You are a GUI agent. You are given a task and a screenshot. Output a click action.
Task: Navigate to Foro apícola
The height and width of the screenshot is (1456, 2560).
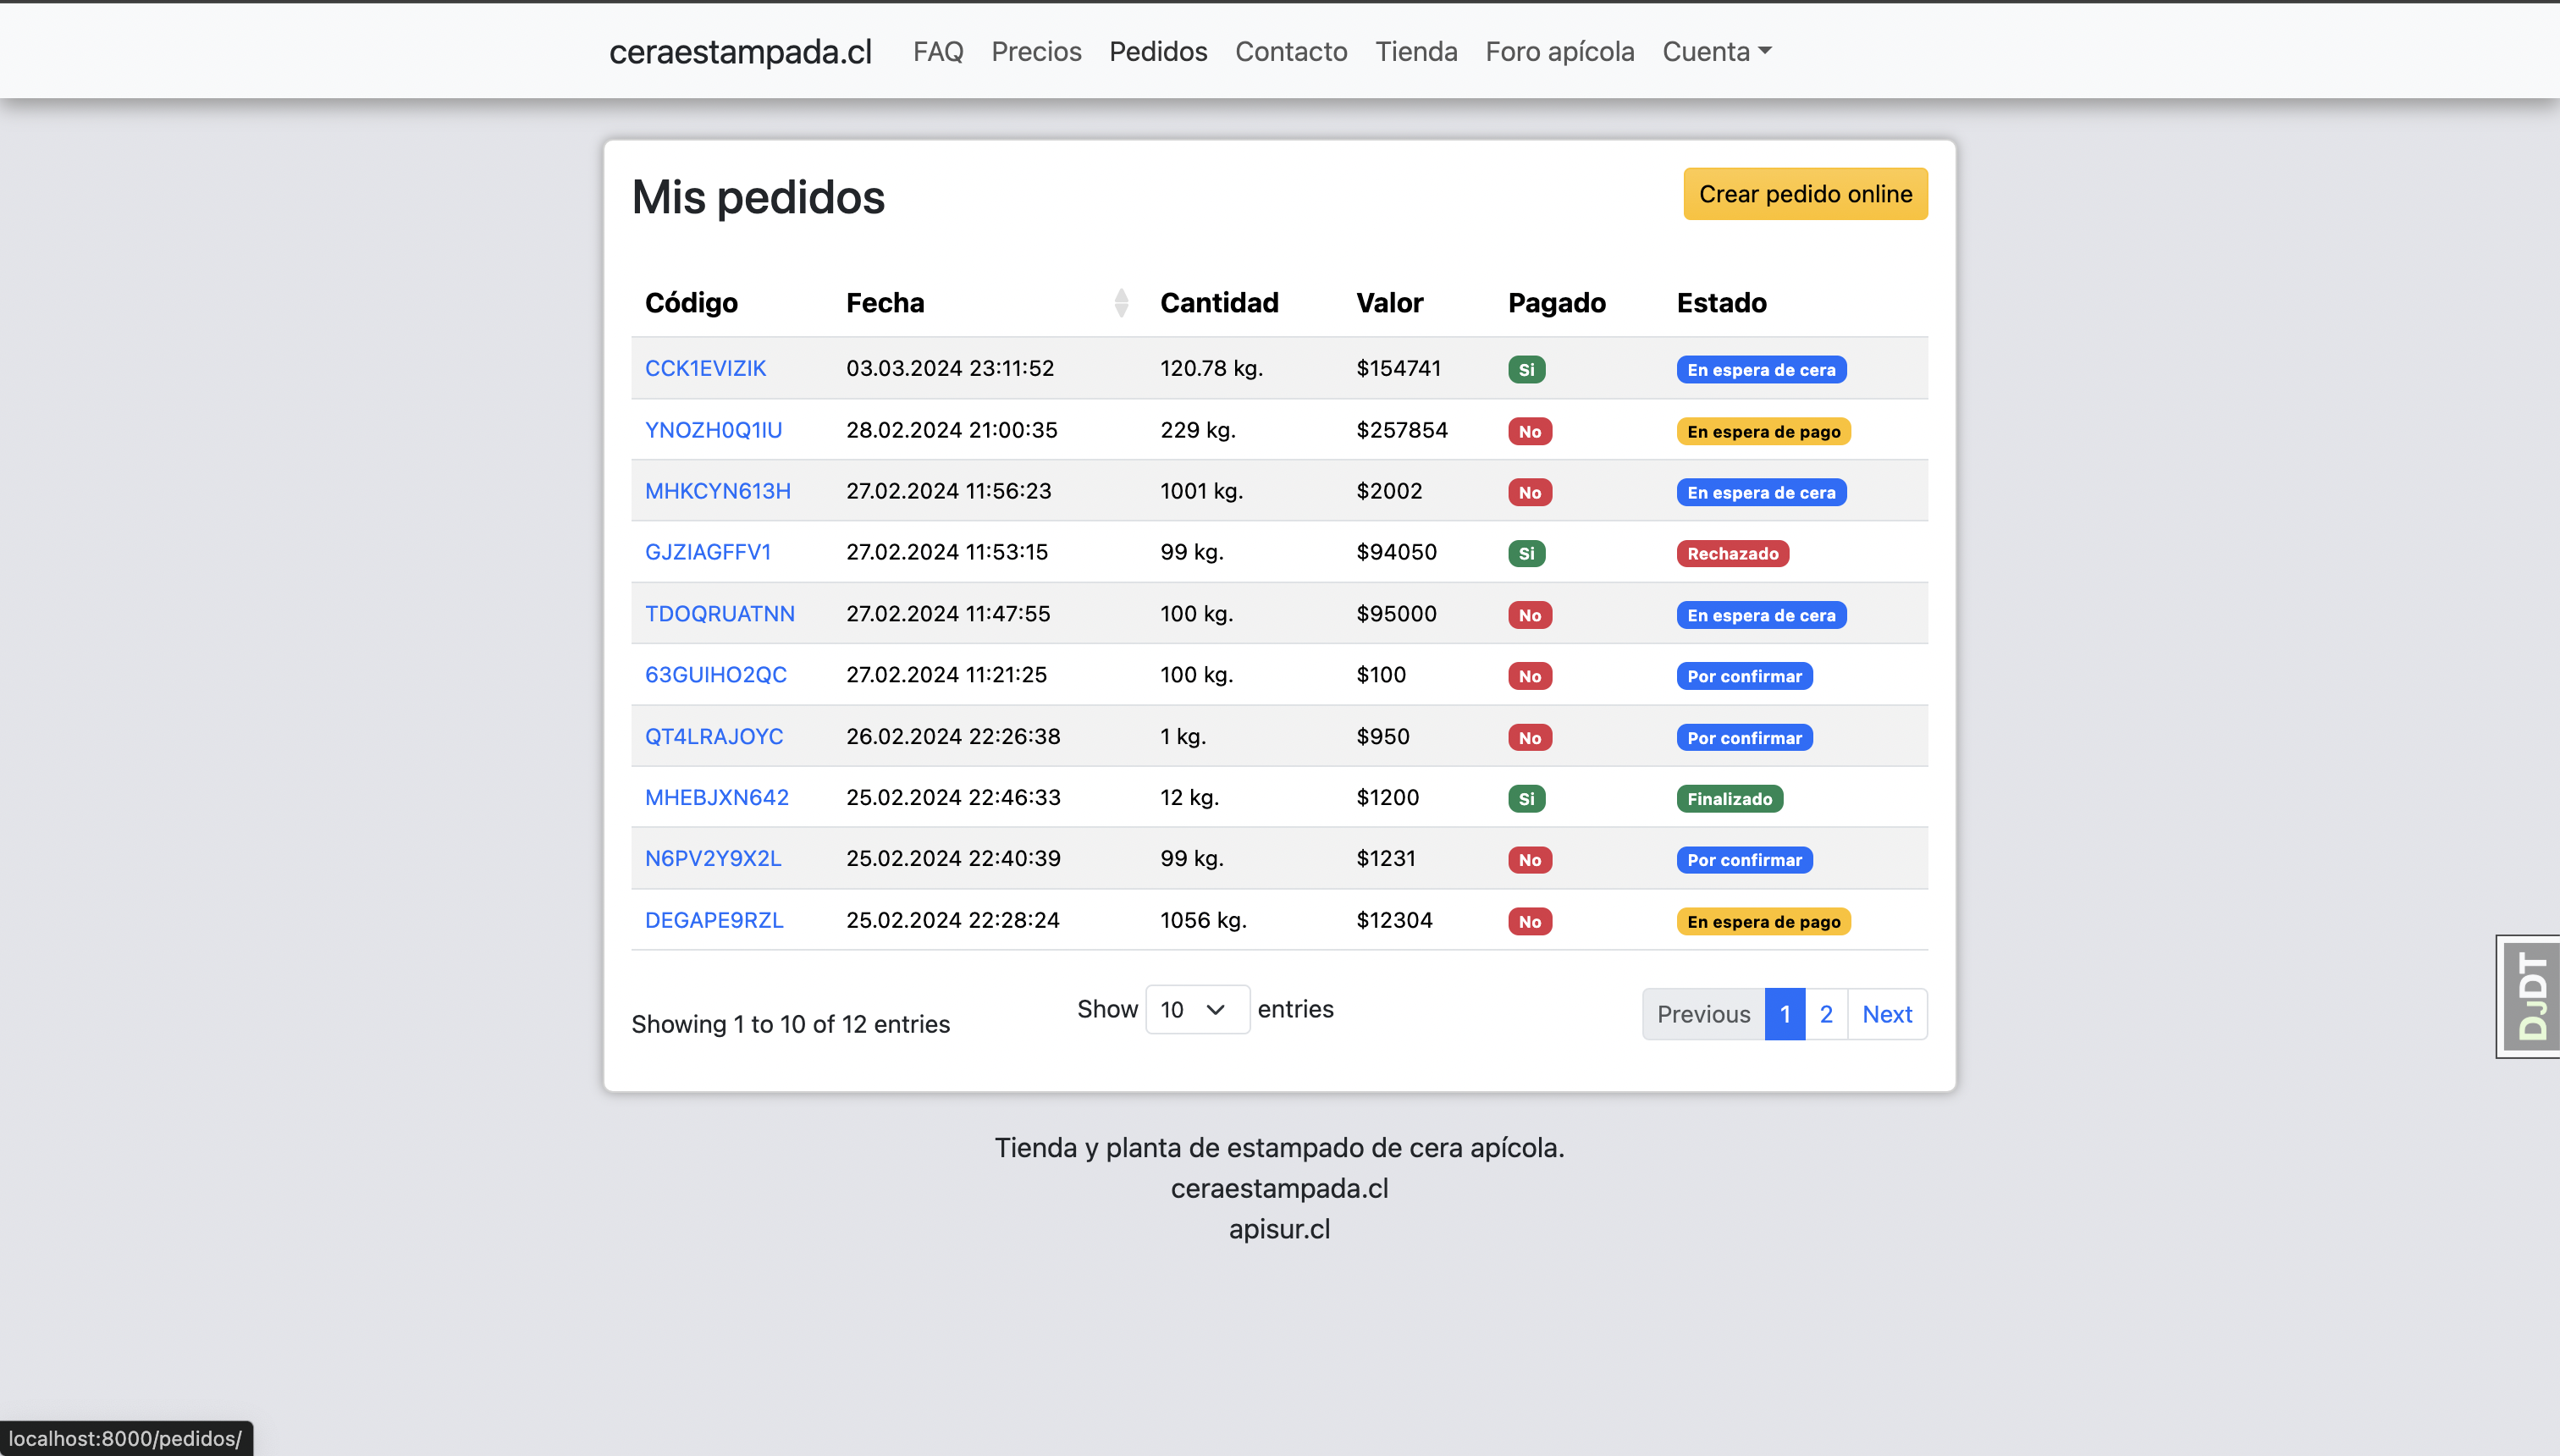(1559, 51)
